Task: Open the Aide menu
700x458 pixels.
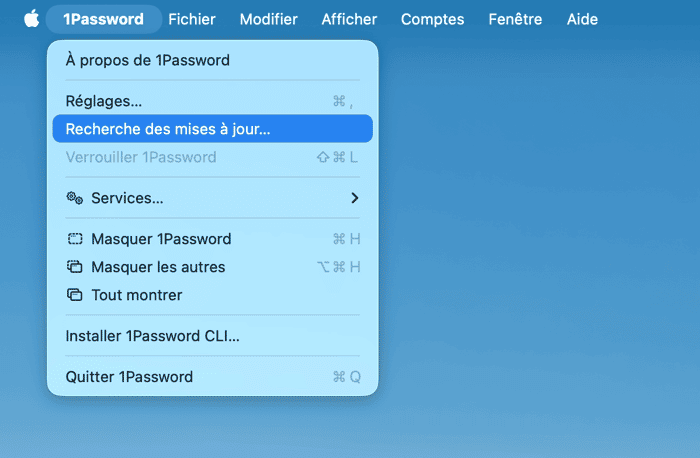Action: click(x=582, y=19)
